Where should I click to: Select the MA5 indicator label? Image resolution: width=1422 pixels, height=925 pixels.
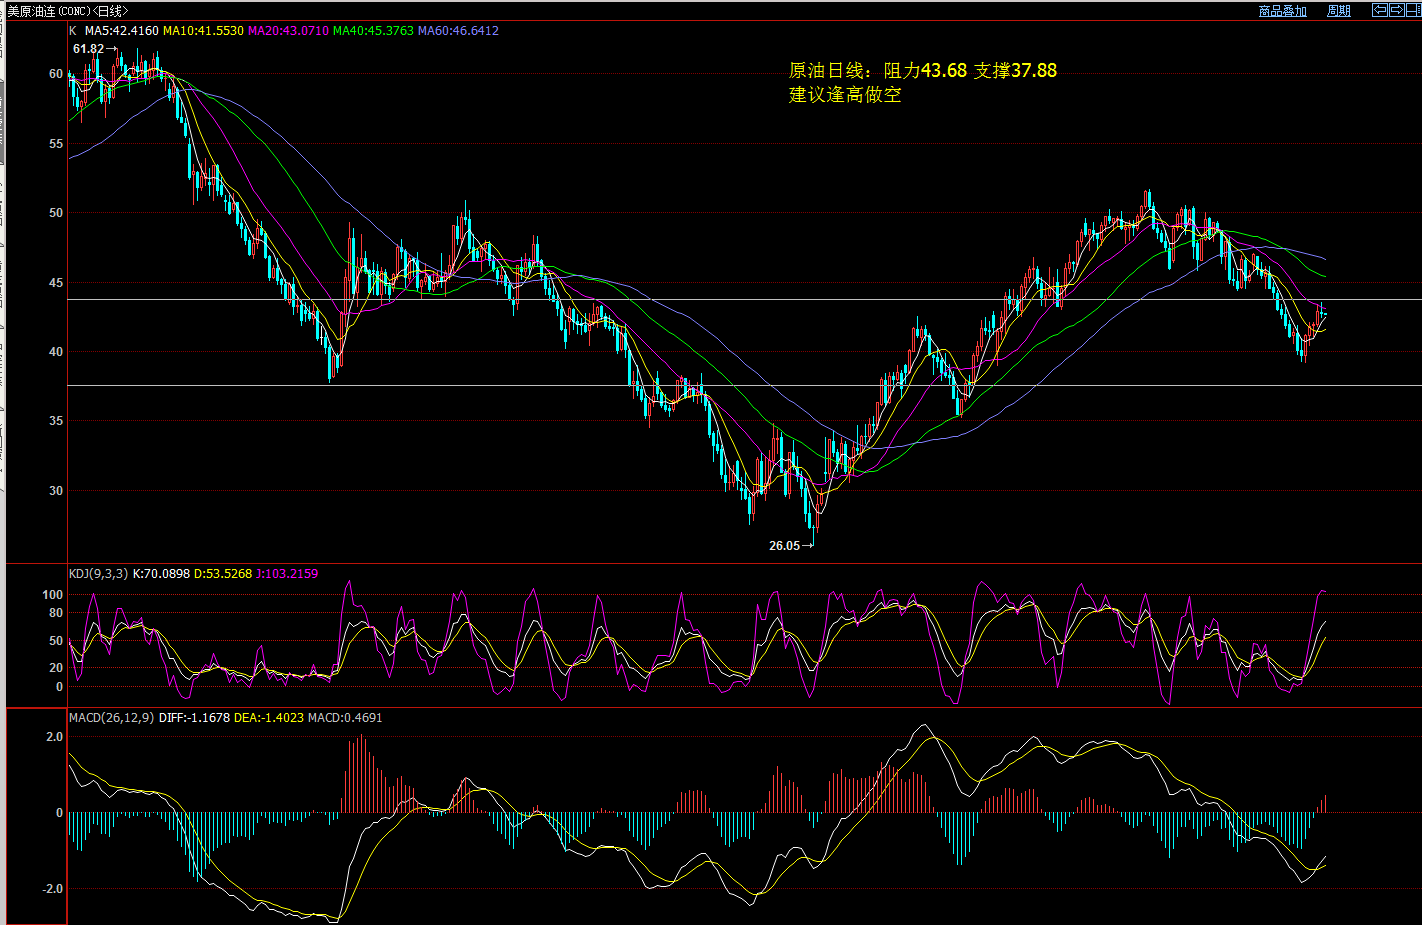121,31
